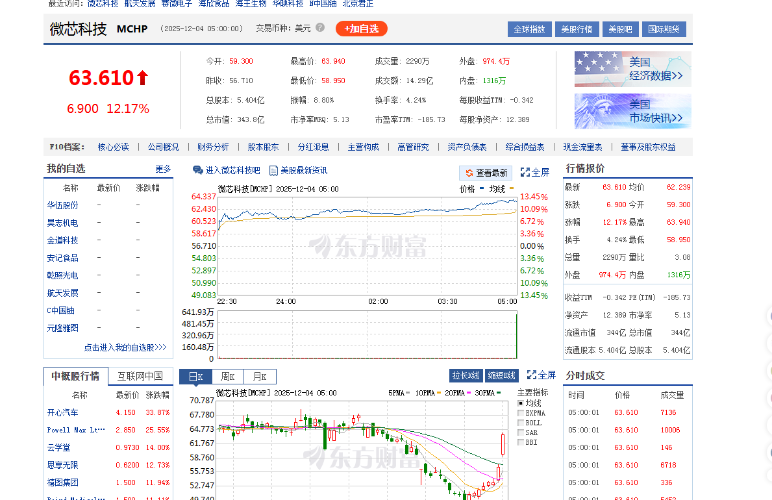Open Powell Max Ltd in the stock list
Screen dimensions: 772x500
click(x=76, y=430)
